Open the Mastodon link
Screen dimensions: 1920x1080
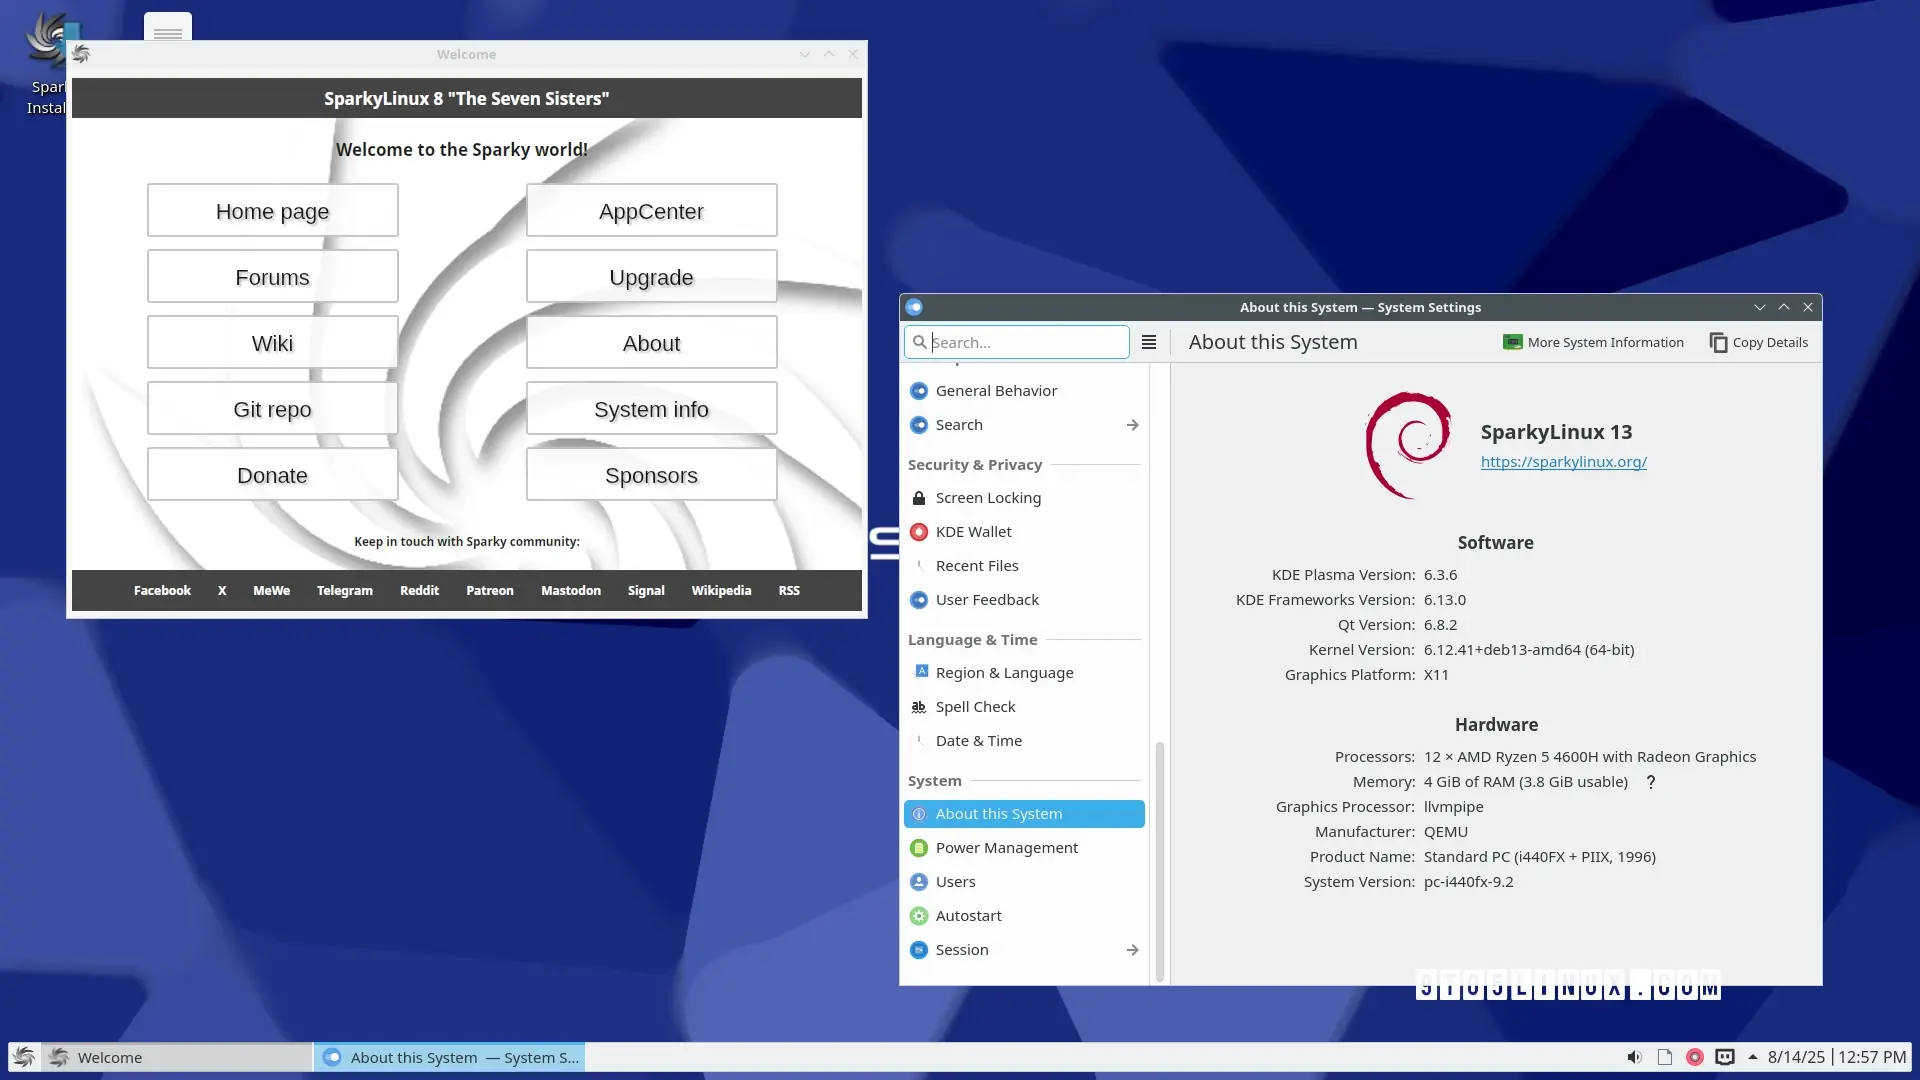point(571,591)
